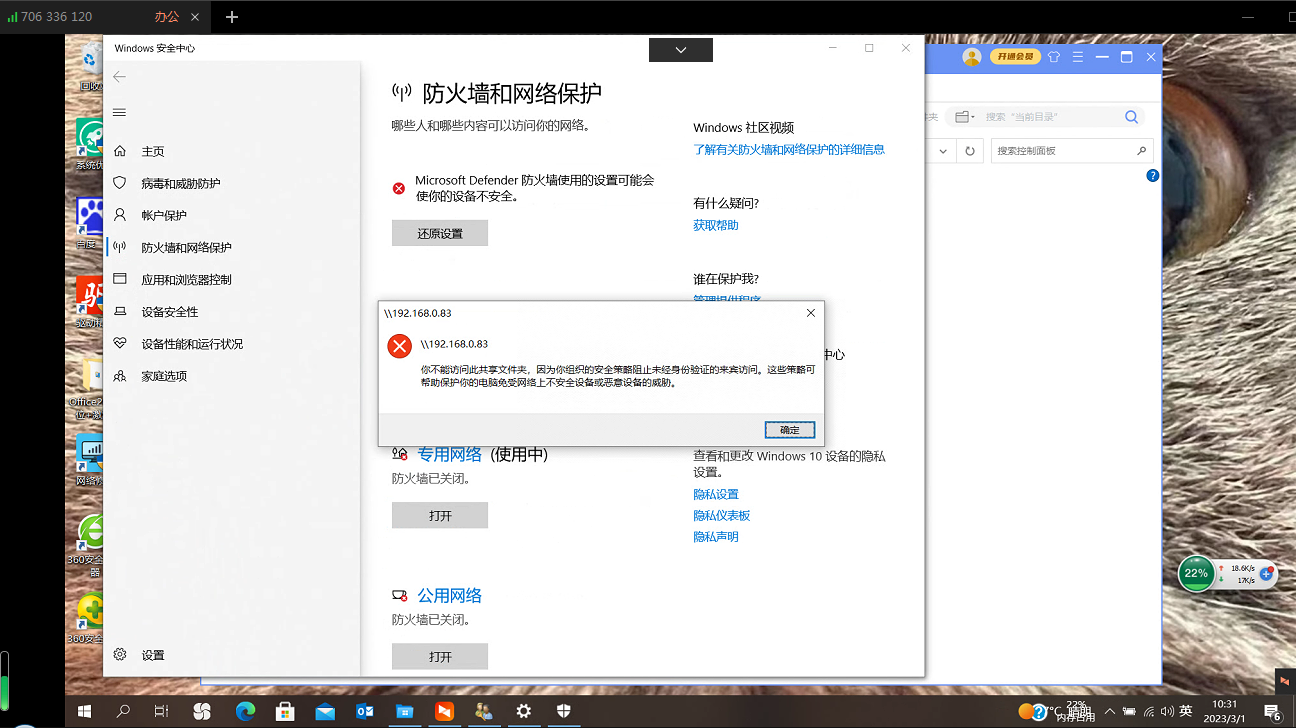
Task: Open Microsoft Store from the taskbar
Action: pos(285,711)
